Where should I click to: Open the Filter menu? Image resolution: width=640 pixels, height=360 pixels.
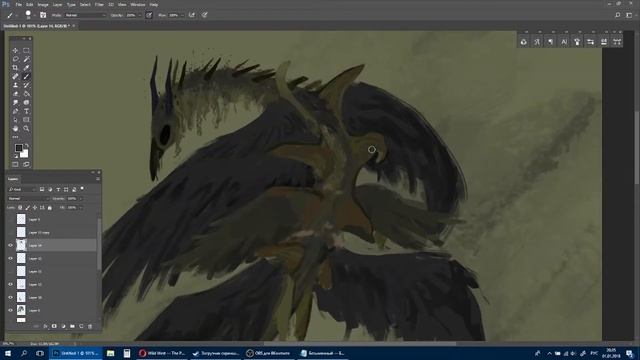tap(99, 4)
